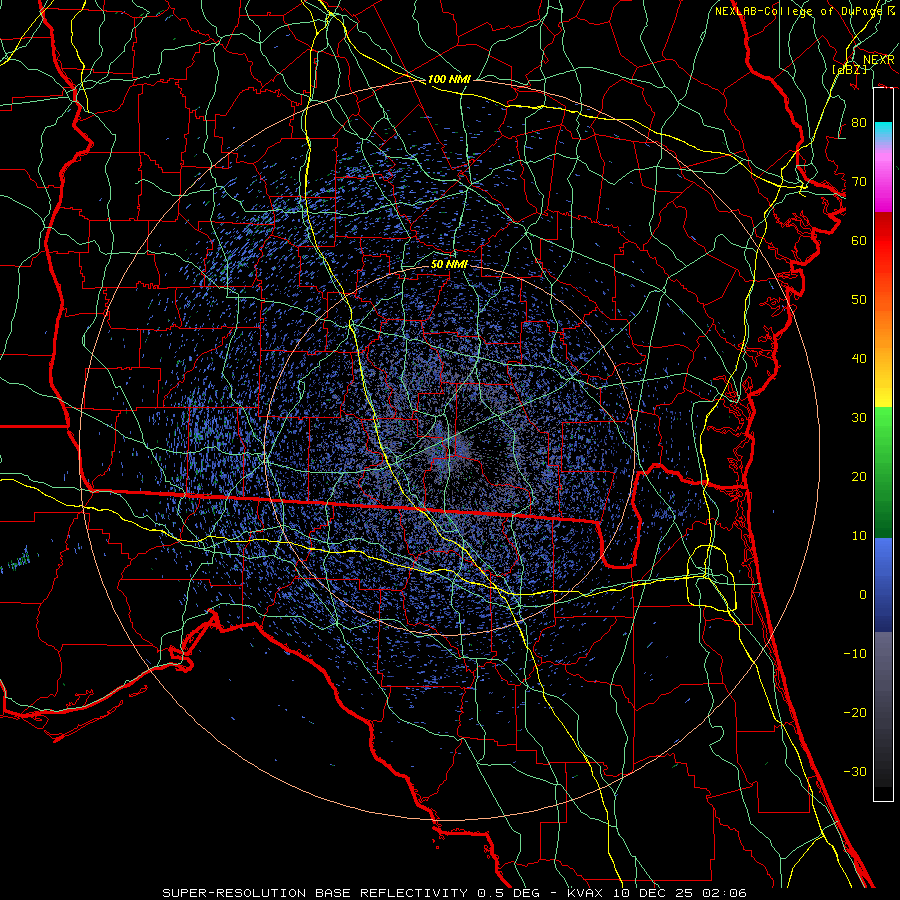
Task: Select the 30 value on the dBZ scale
Action: (x=859, y=418)
